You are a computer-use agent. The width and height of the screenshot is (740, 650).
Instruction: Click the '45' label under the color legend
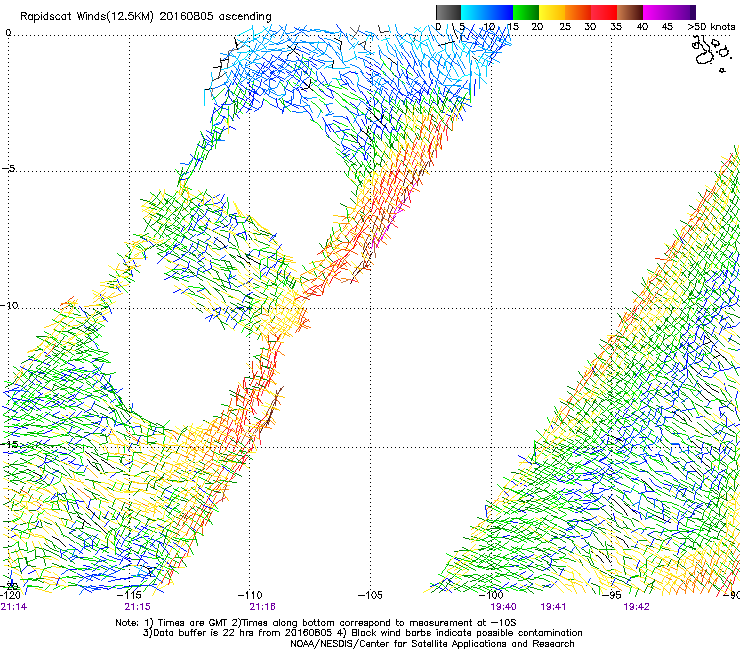pos(667,27)
